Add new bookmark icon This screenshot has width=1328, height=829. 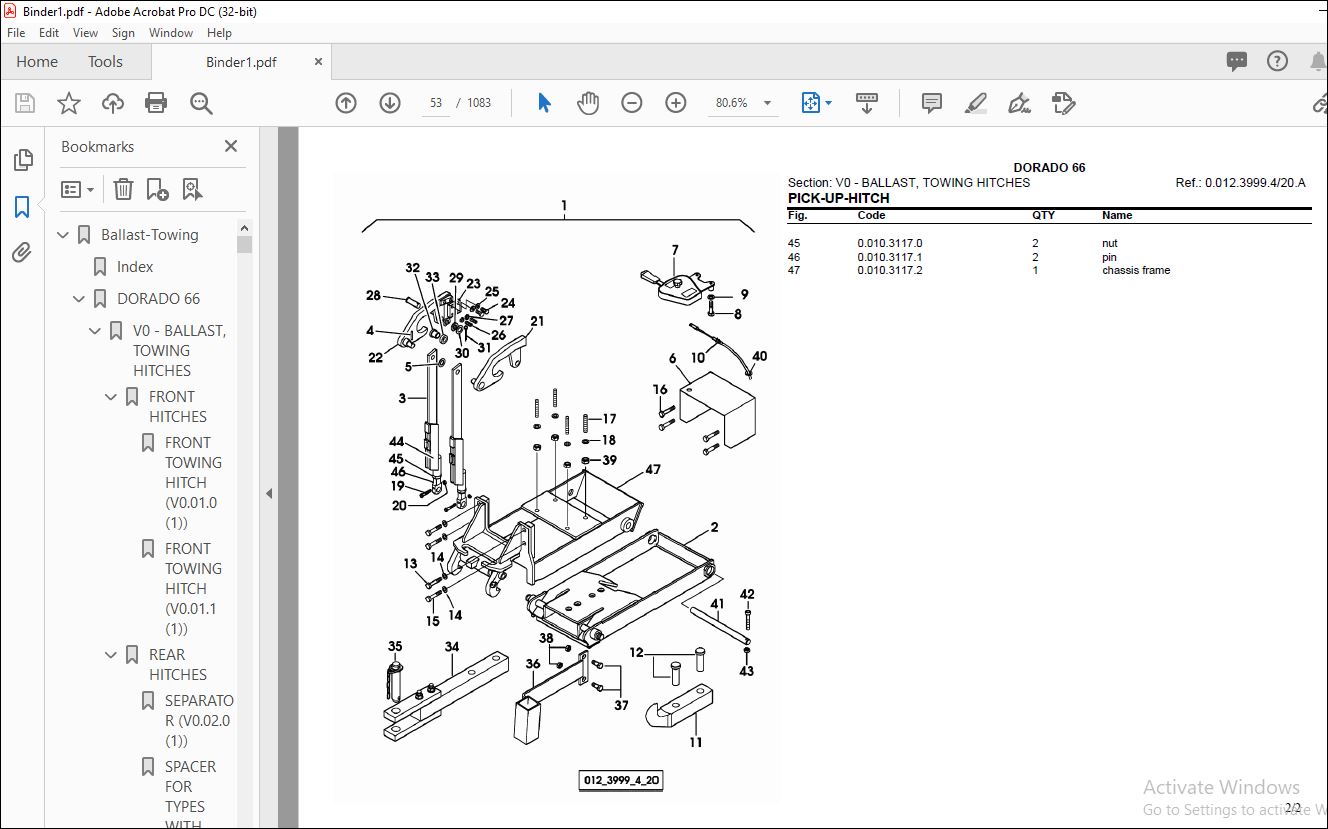pyautogui.click(x=157, y=189)
